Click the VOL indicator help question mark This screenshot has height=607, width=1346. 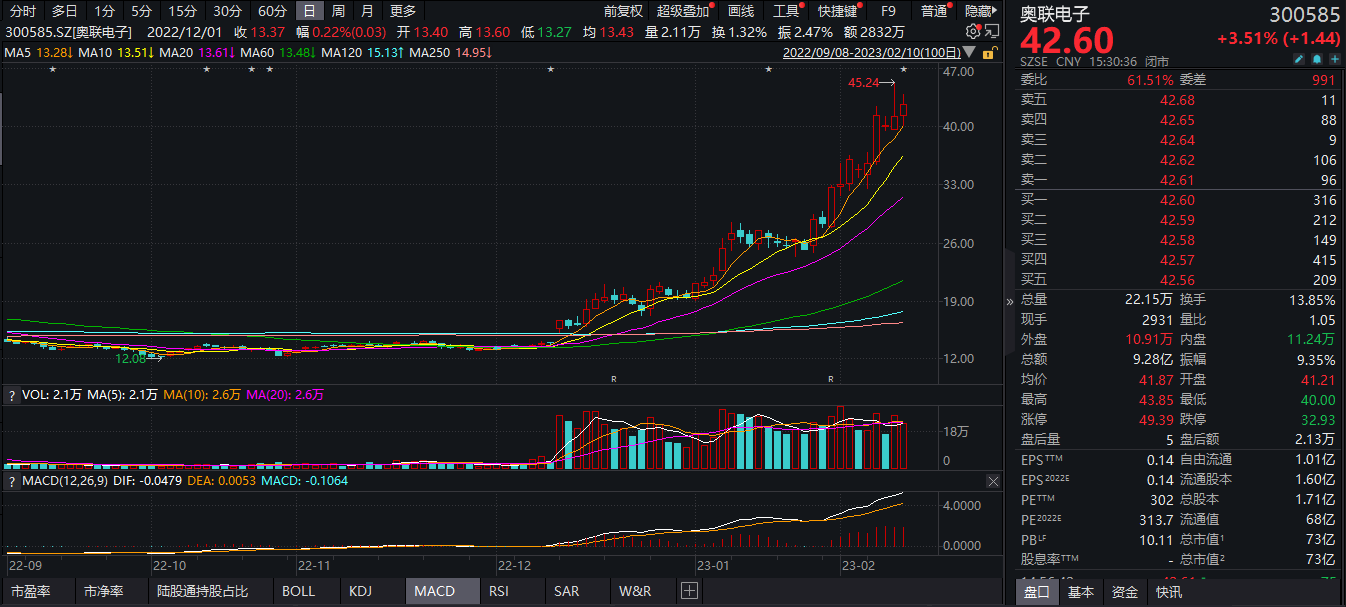pyautogui.click(x=11, y=395)
